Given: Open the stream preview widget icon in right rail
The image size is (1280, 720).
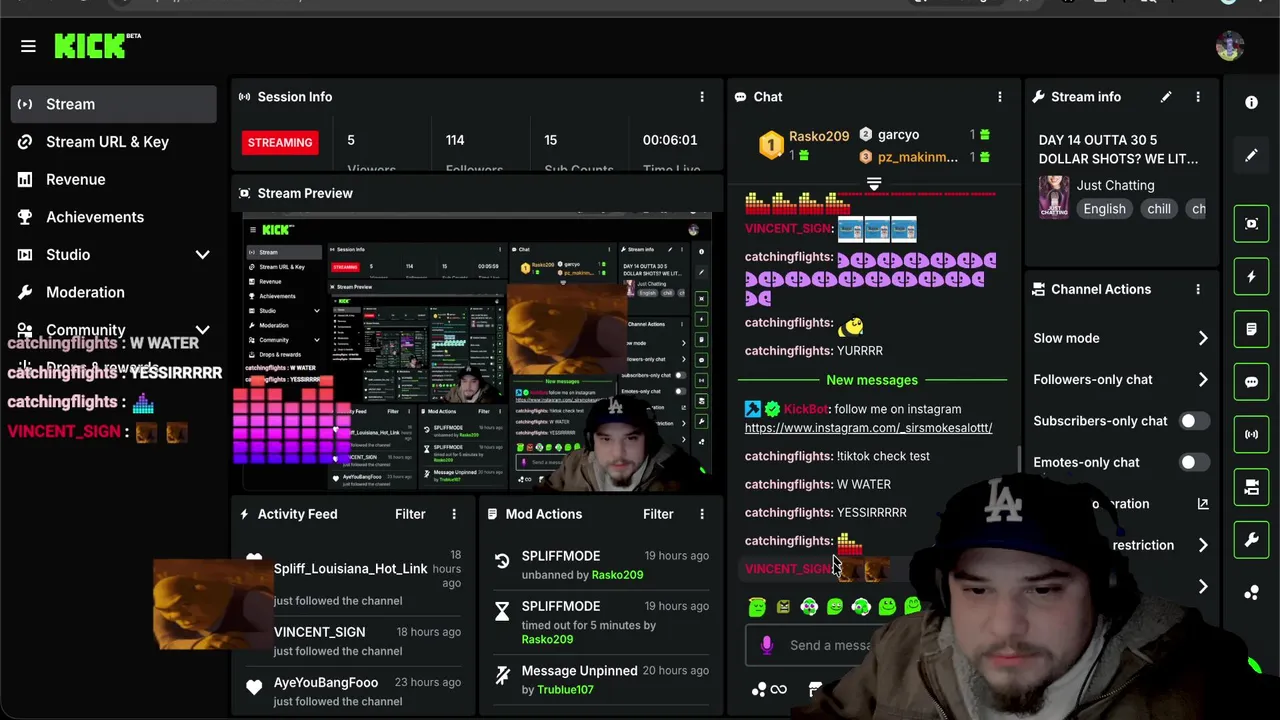Looking at the screenshot, I should [x=1251, y=224].
